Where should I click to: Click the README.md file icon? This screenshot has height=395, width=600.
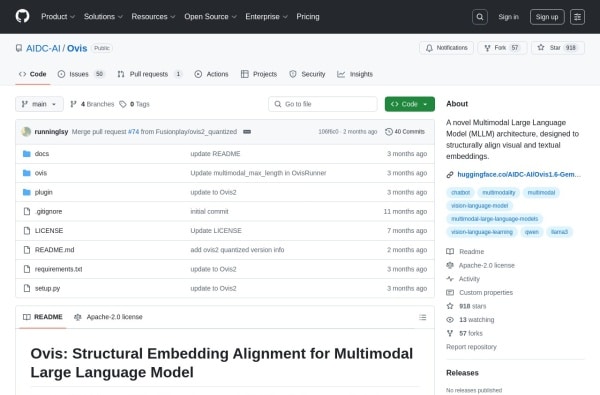coord(27,250)
